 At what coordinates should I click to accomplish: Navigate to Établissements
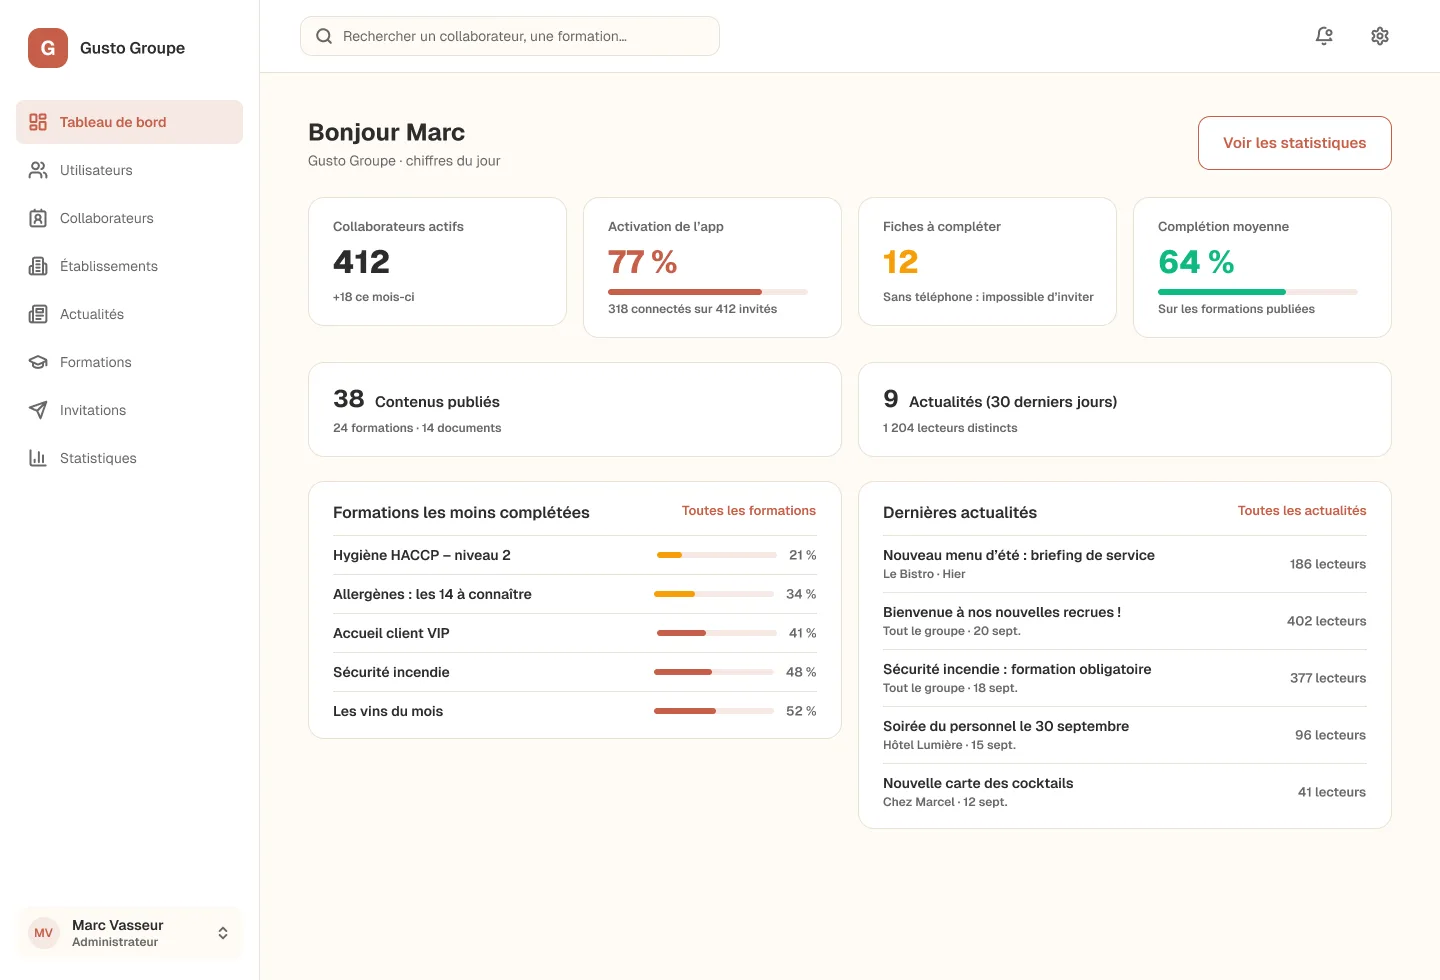pos(129,266)
